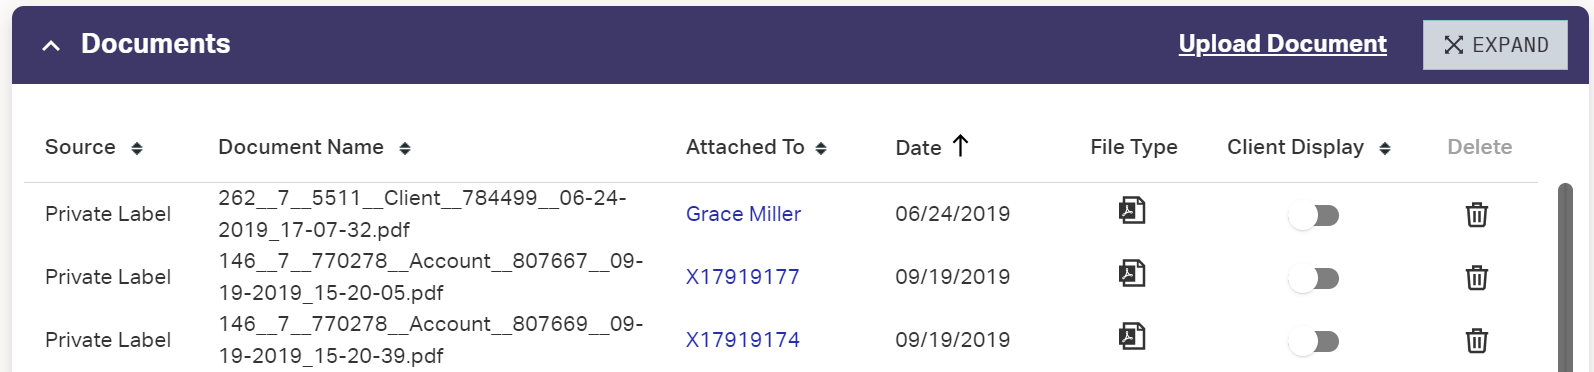Delete the 06/24/2019 document via trash icon

coord(1477,214)
